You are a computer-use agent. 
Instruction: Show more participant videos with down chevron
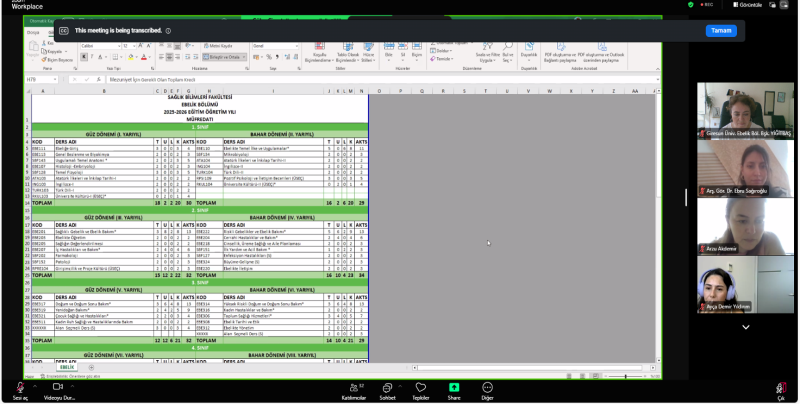[x=745, y=327]
